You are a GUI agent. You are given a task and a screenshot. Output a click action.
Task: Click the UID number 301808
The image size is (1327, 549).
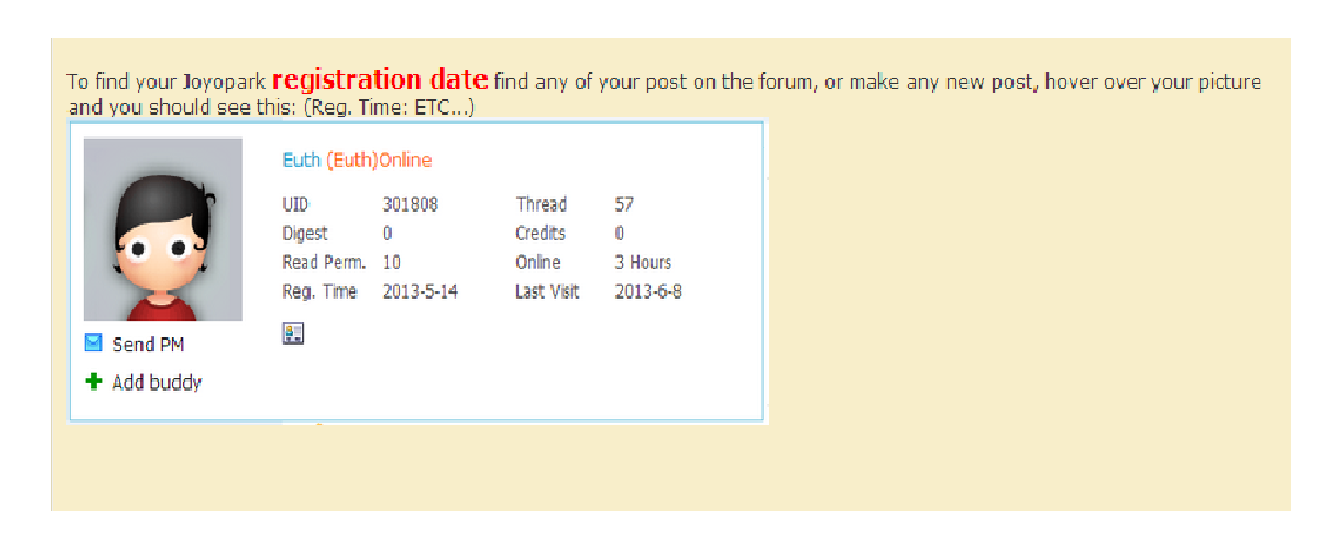[410, 204]
